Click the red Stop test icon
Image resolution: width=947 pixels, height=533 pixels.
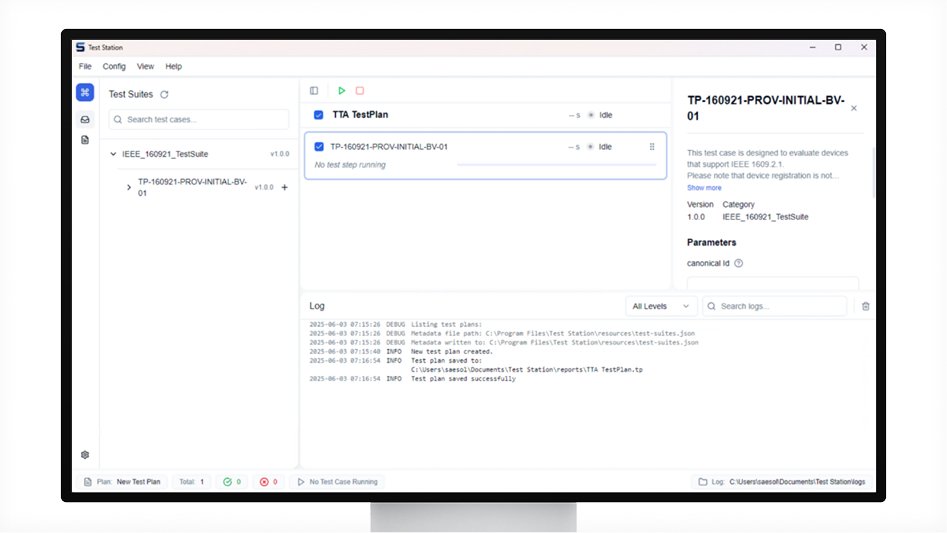(x=360, y=91)
